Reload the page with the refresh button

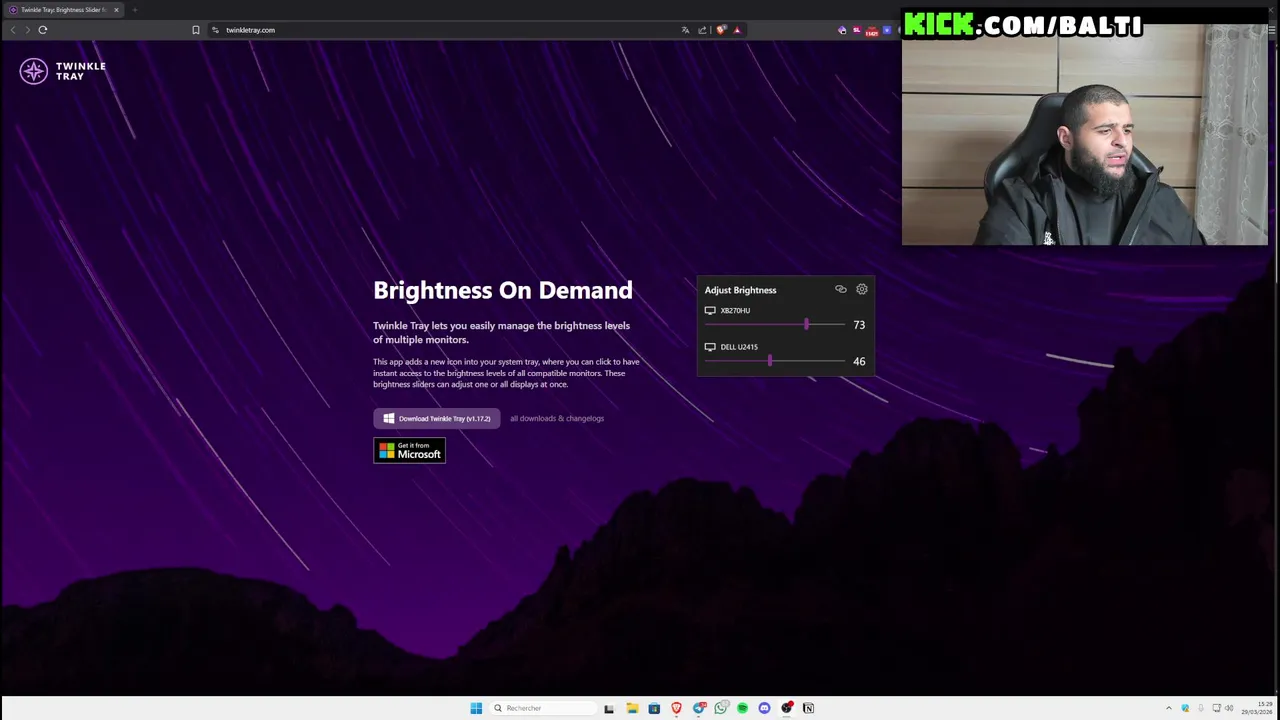click(x=43, y=30)
